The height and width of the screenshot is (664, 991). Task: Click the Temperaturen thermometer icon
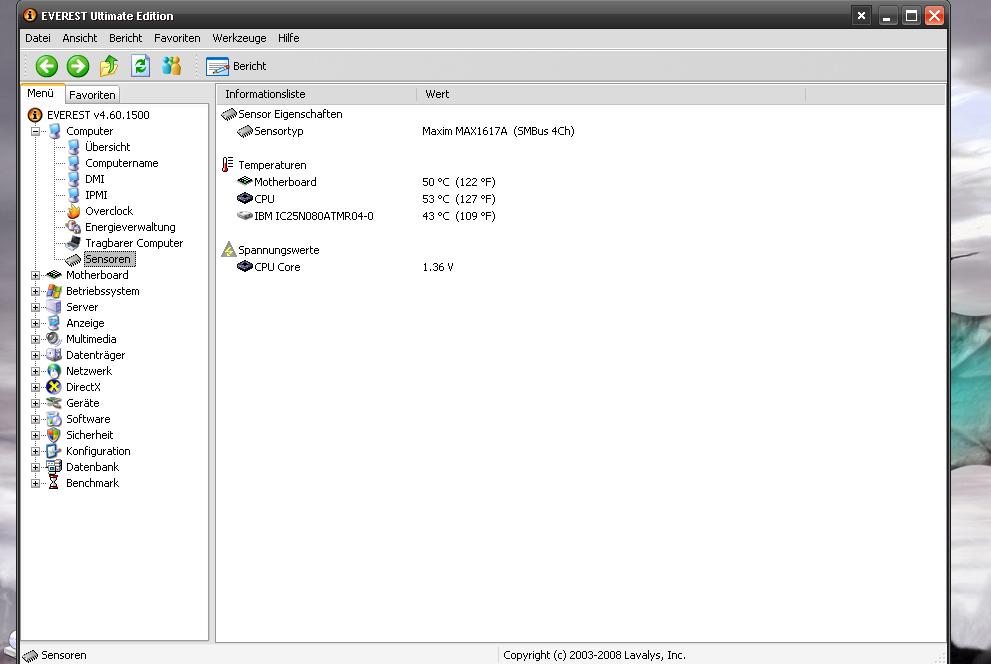click(x=228, y=164)
